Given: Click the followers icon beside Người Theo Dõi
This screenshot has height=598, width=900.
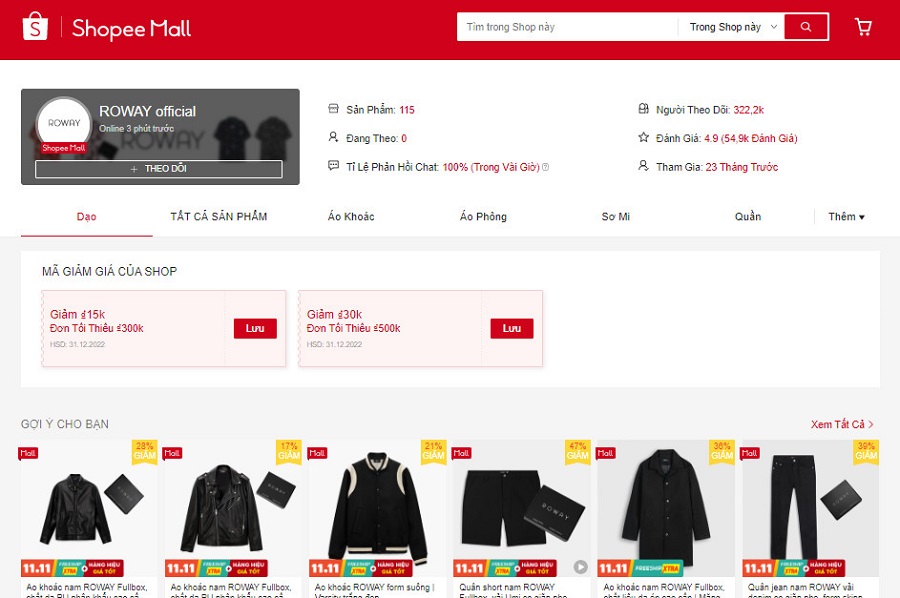Looking at the screenshot, I should [643, 108].
